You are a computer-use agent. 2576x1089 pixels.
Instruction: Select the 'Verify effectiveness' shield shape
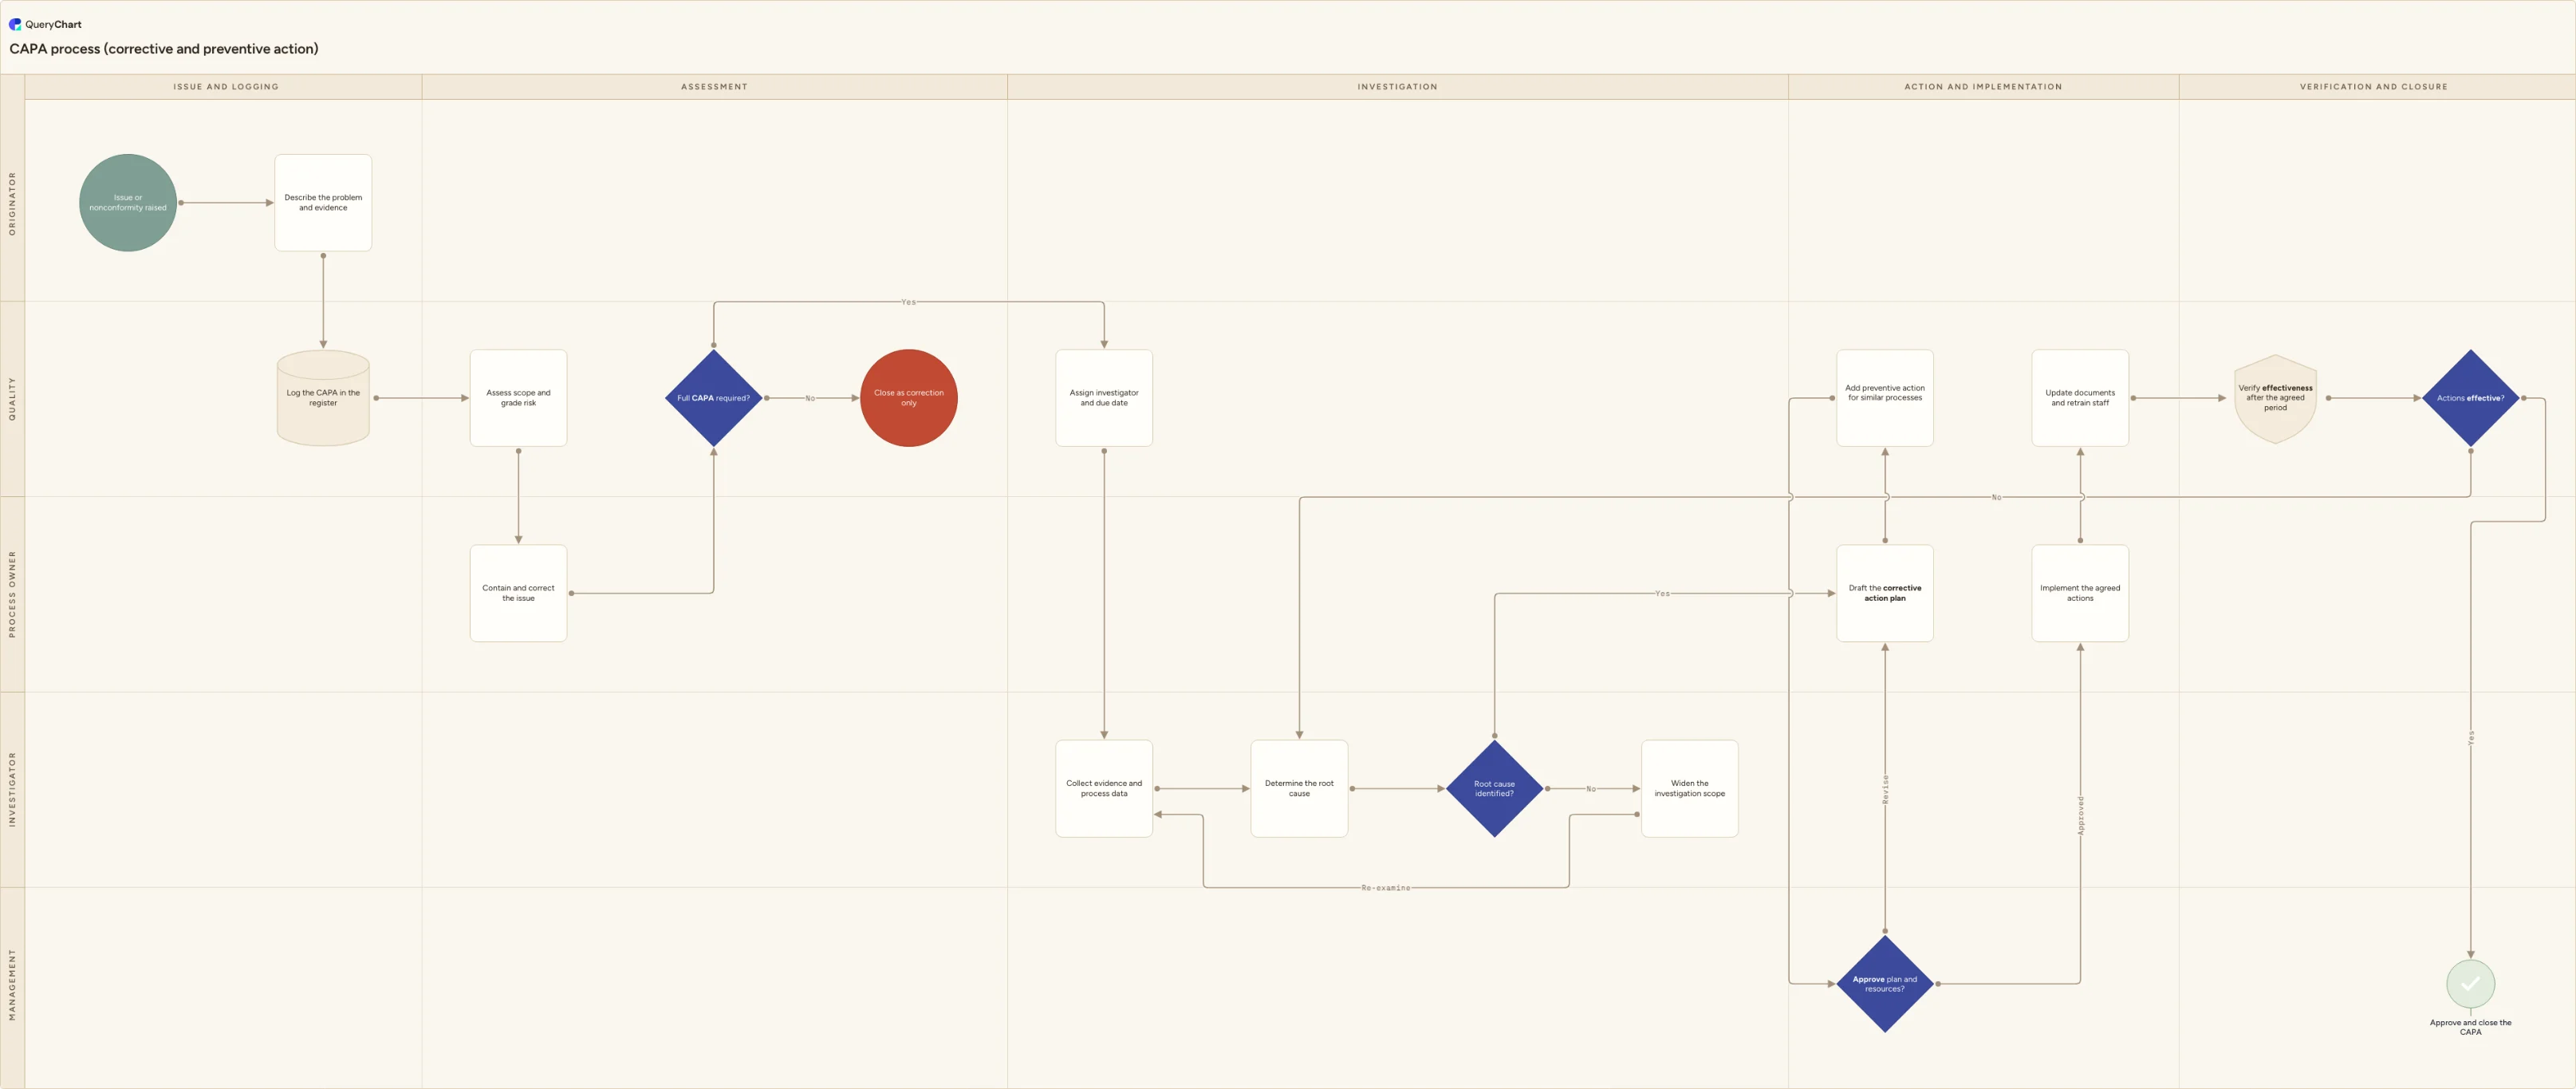pos(2275,398)
